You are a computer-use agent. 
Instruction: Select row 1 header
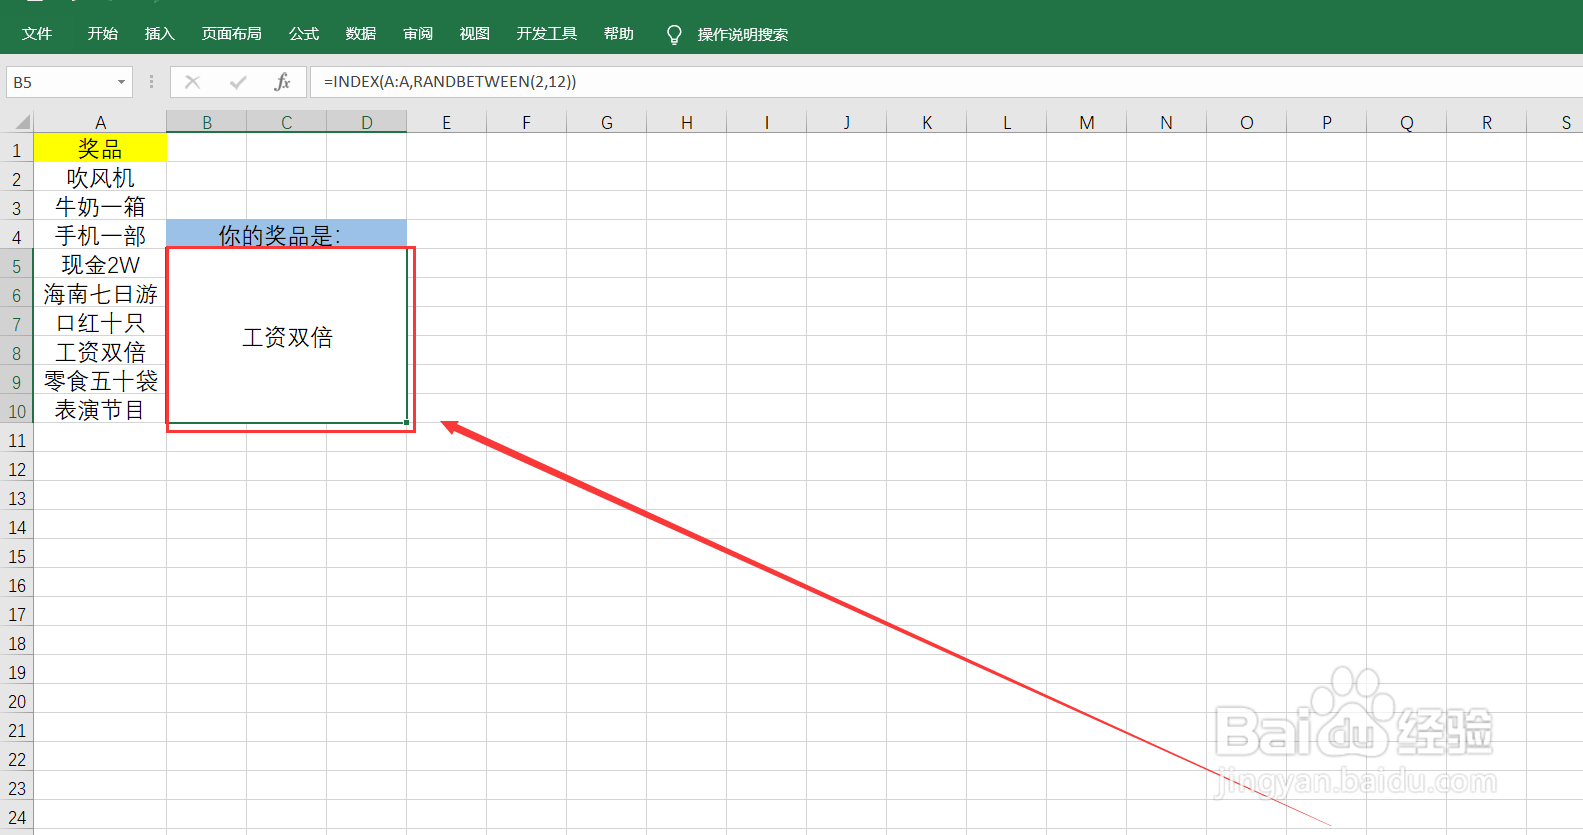click(16, 150)
